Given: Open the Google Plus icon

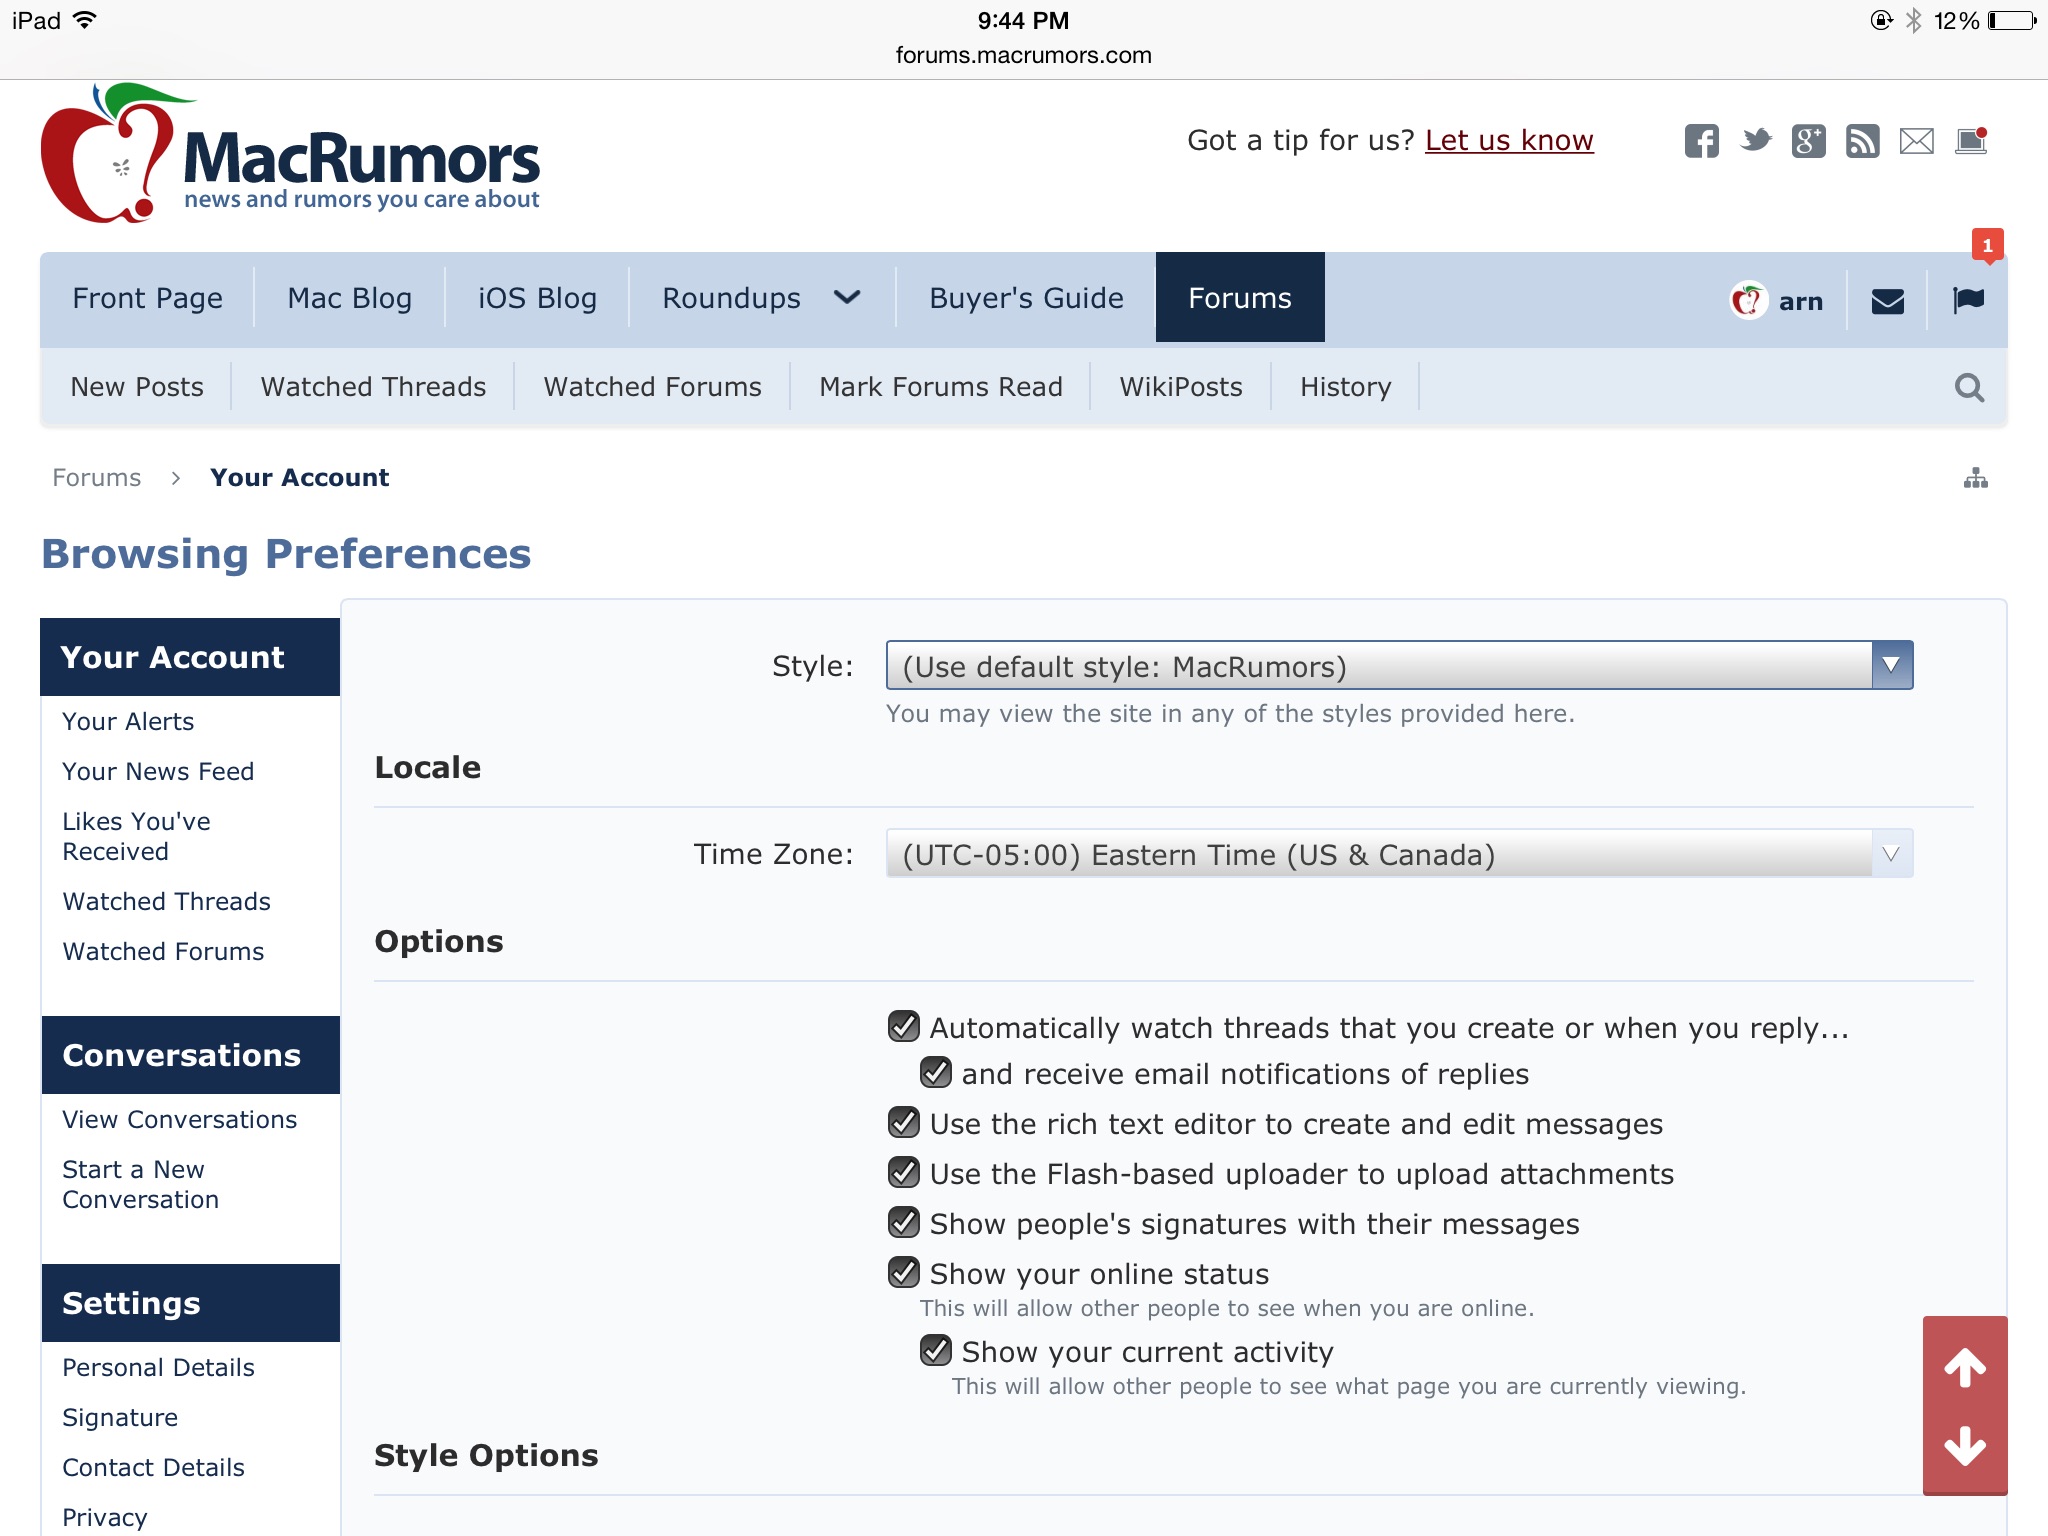Looking at the screenshot, I should 1808,141.
